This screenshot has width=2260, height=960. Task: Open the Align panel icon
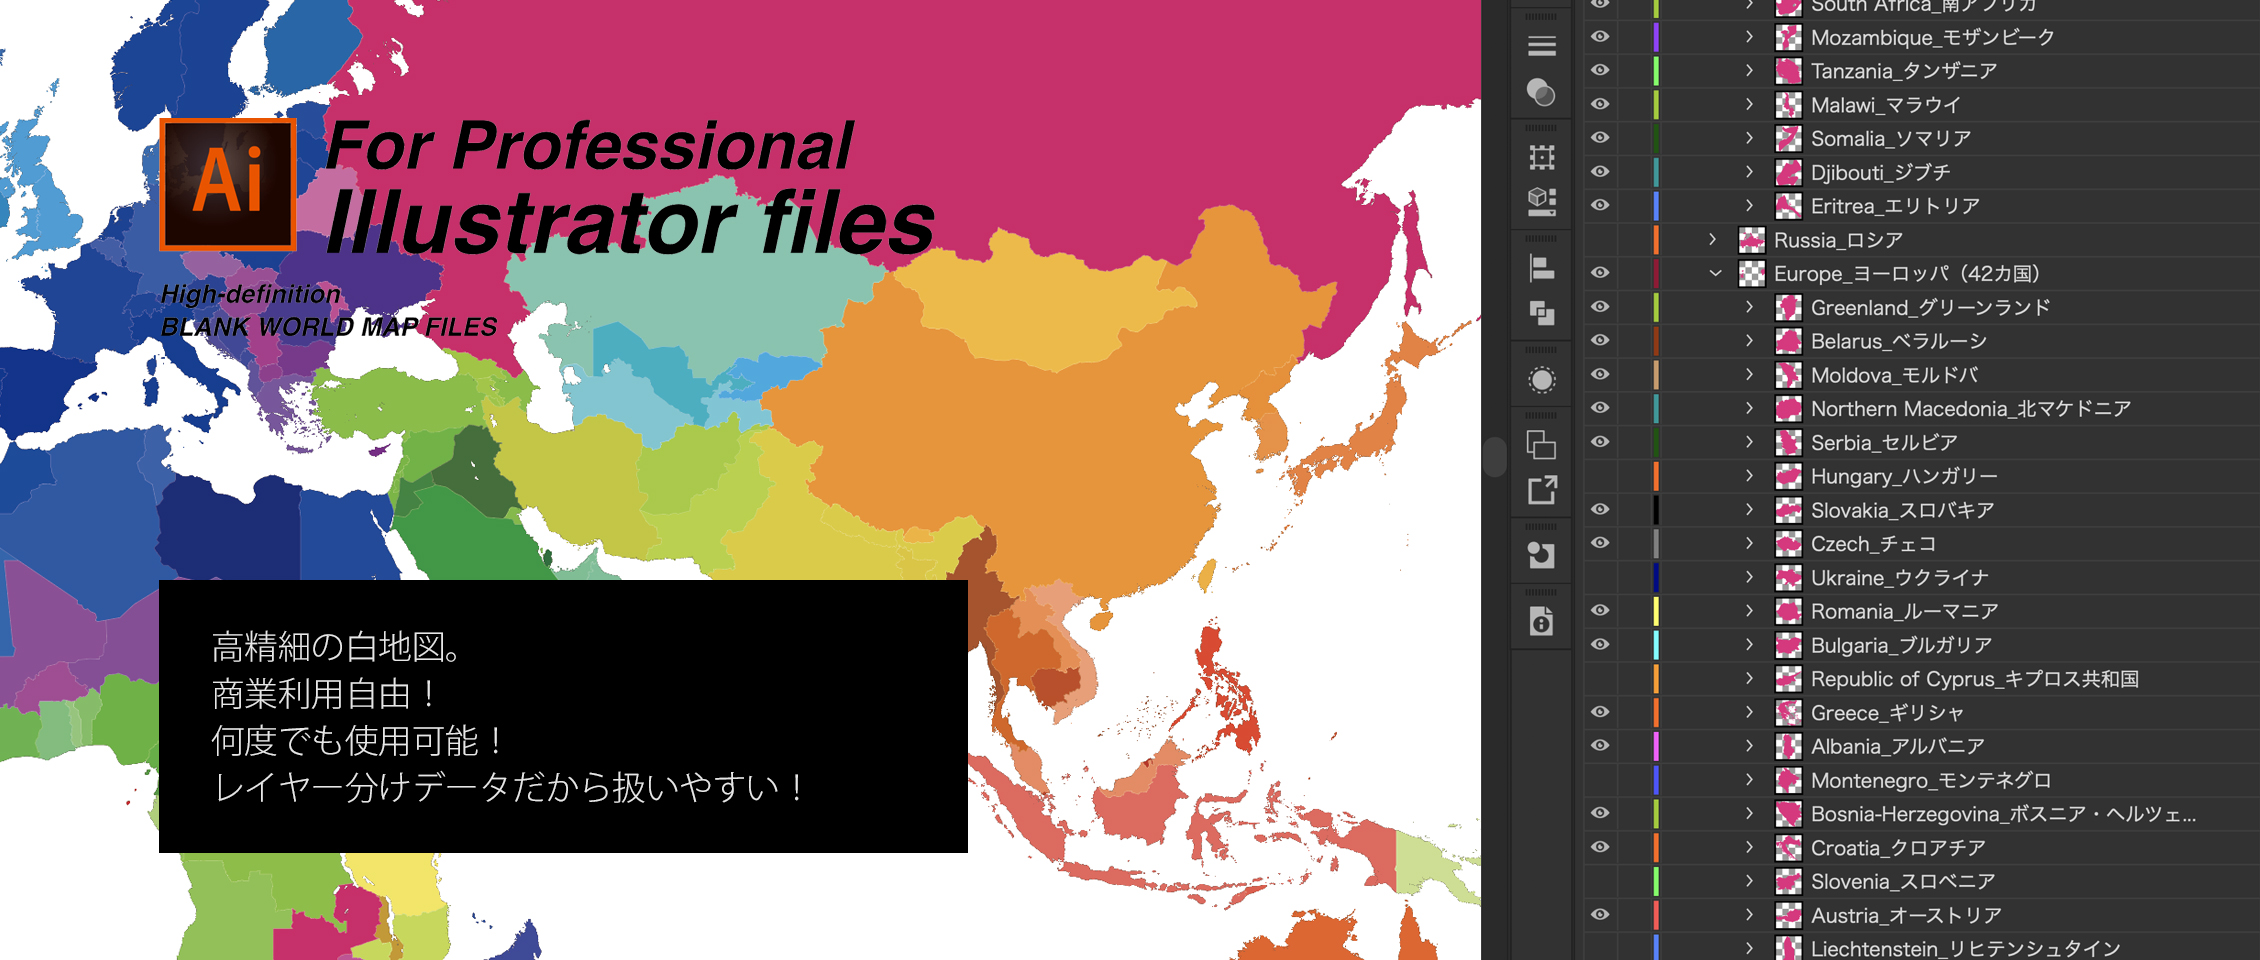[x=1541, y=267]
